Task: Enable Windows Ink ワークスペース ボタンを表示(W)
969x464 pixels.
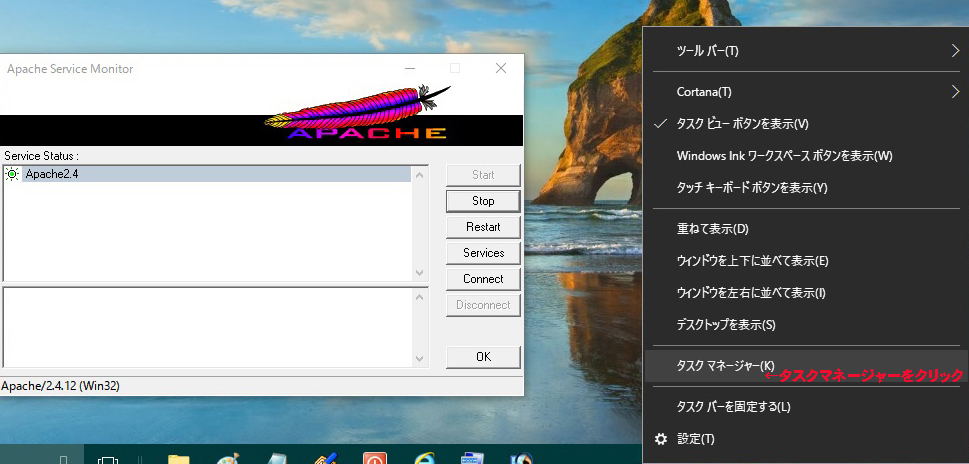Action: pyautogui.click(x=805, y=156)
